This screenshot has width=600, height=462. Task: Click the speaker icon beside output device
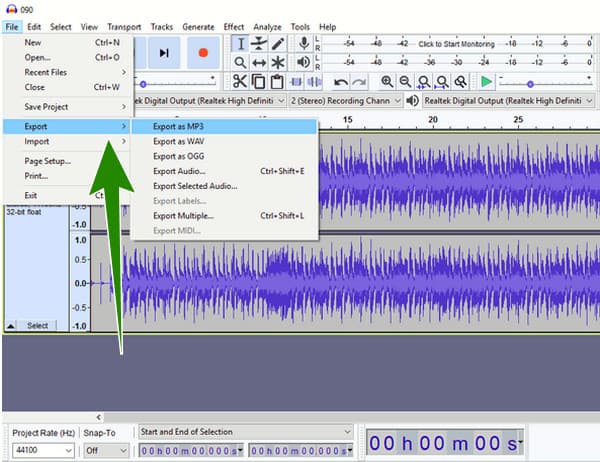412,101
